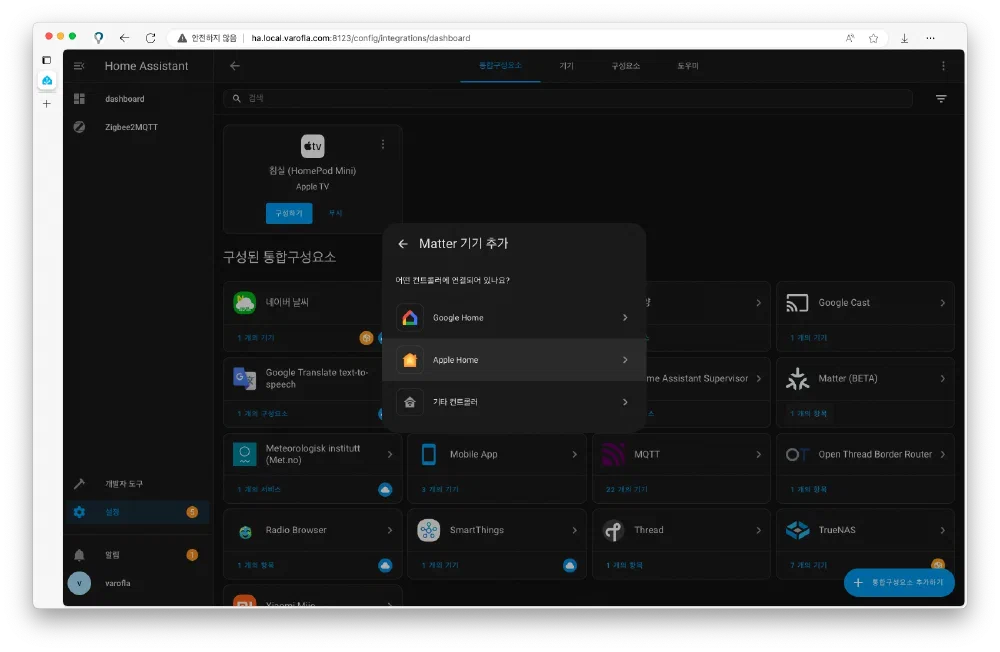
Task: Open three-dot menu on Apple TV card
Action: [383, 144]
